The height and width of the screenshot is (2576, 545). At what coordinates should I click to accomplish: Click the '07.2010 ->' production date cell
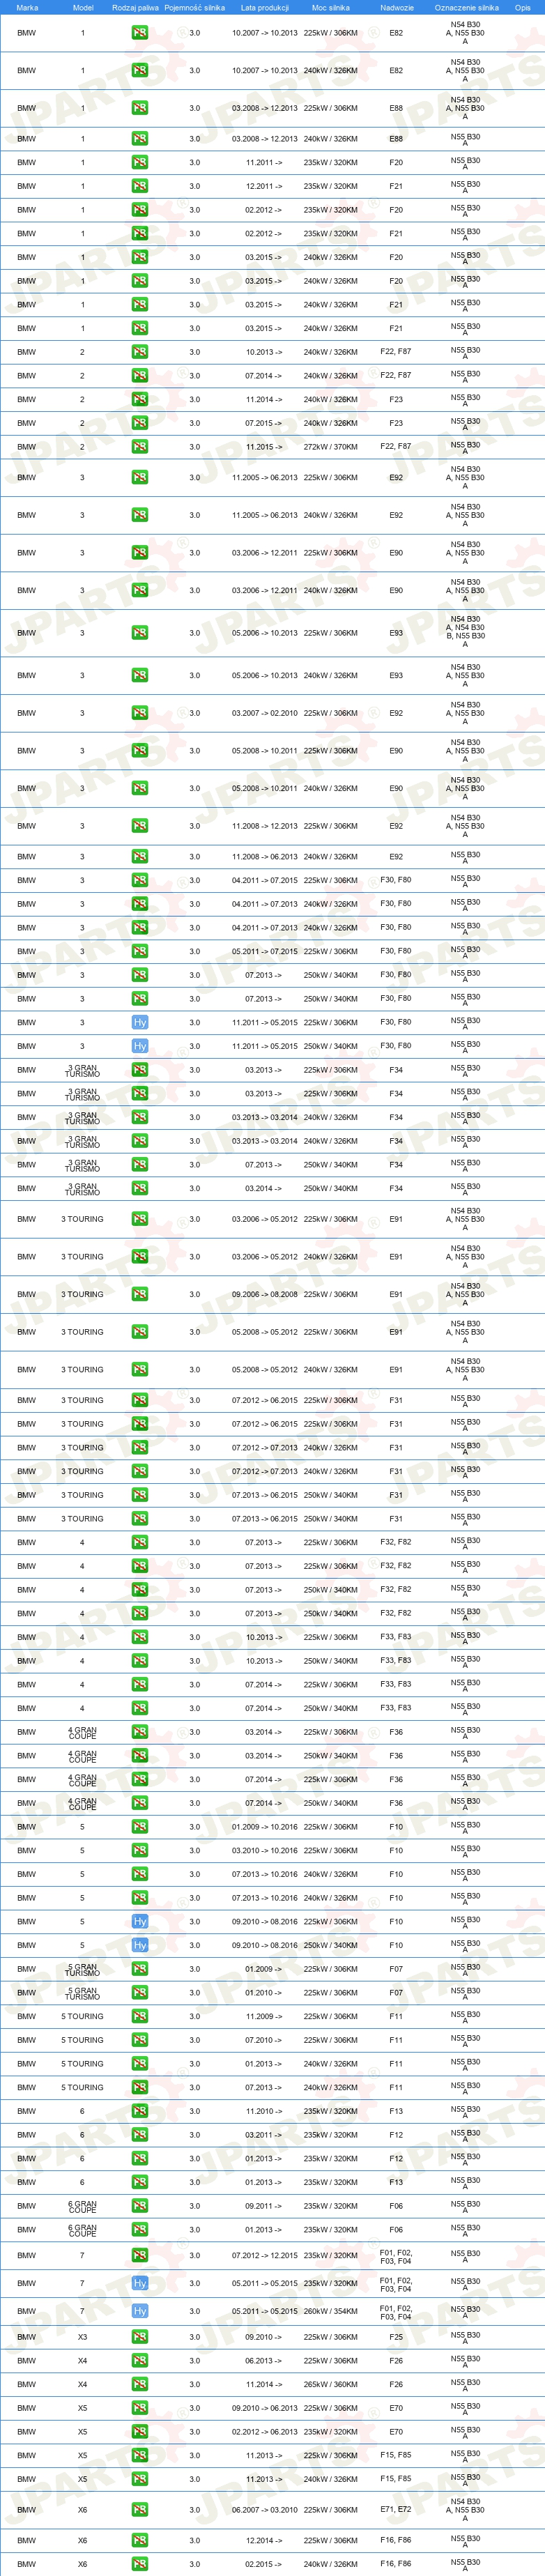tap(264, 2040)
